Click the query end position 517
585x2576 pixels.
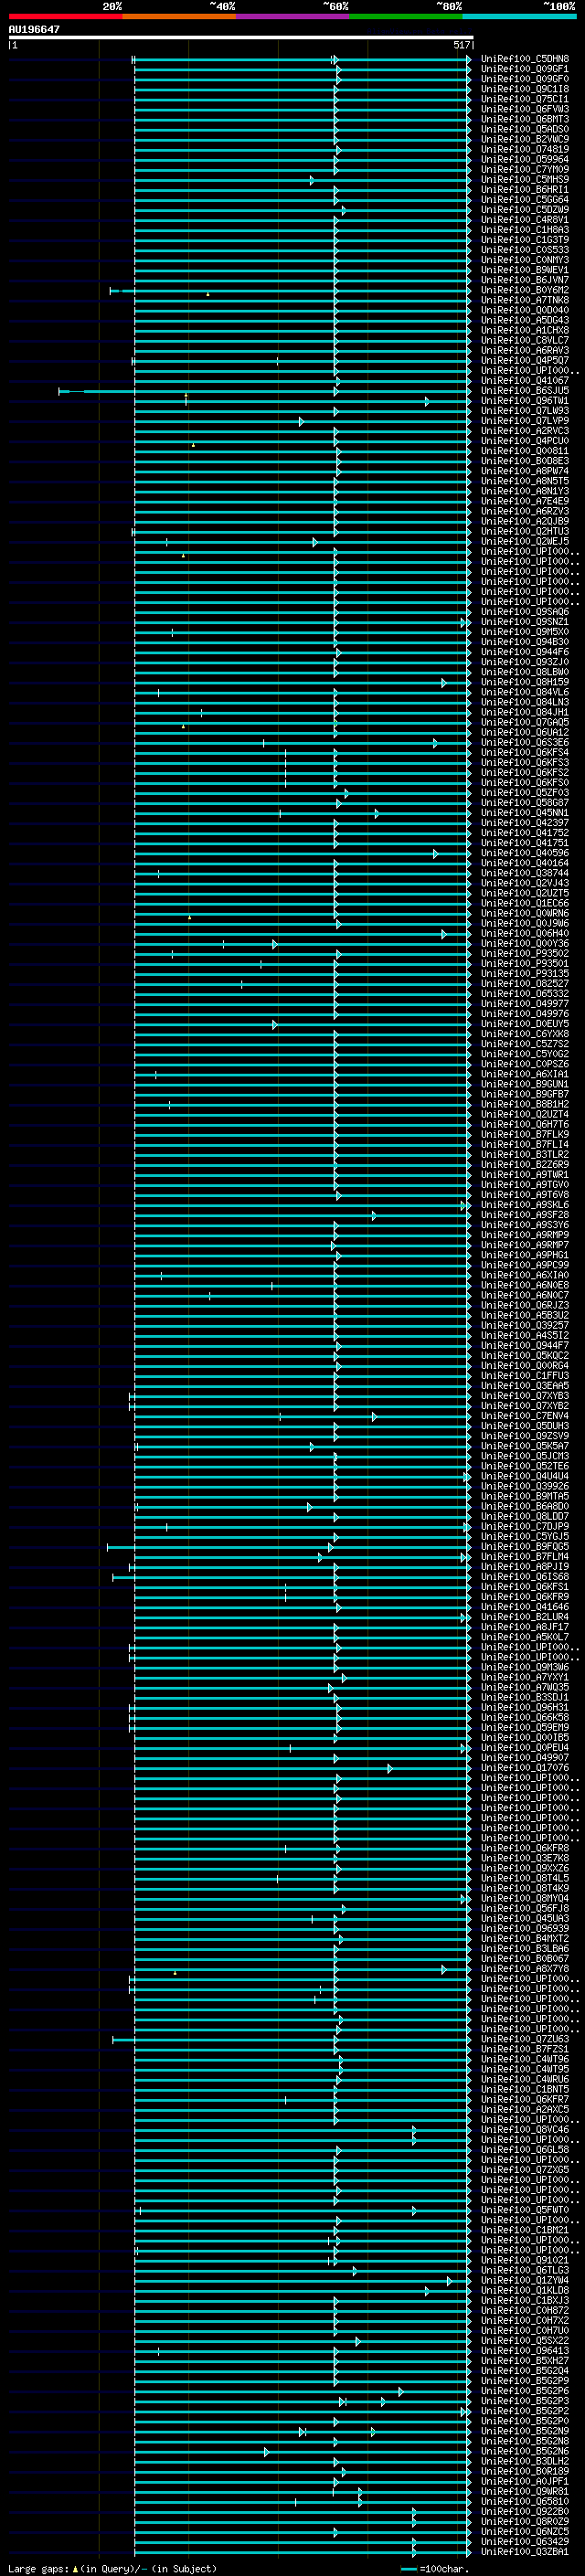point(461,45)
